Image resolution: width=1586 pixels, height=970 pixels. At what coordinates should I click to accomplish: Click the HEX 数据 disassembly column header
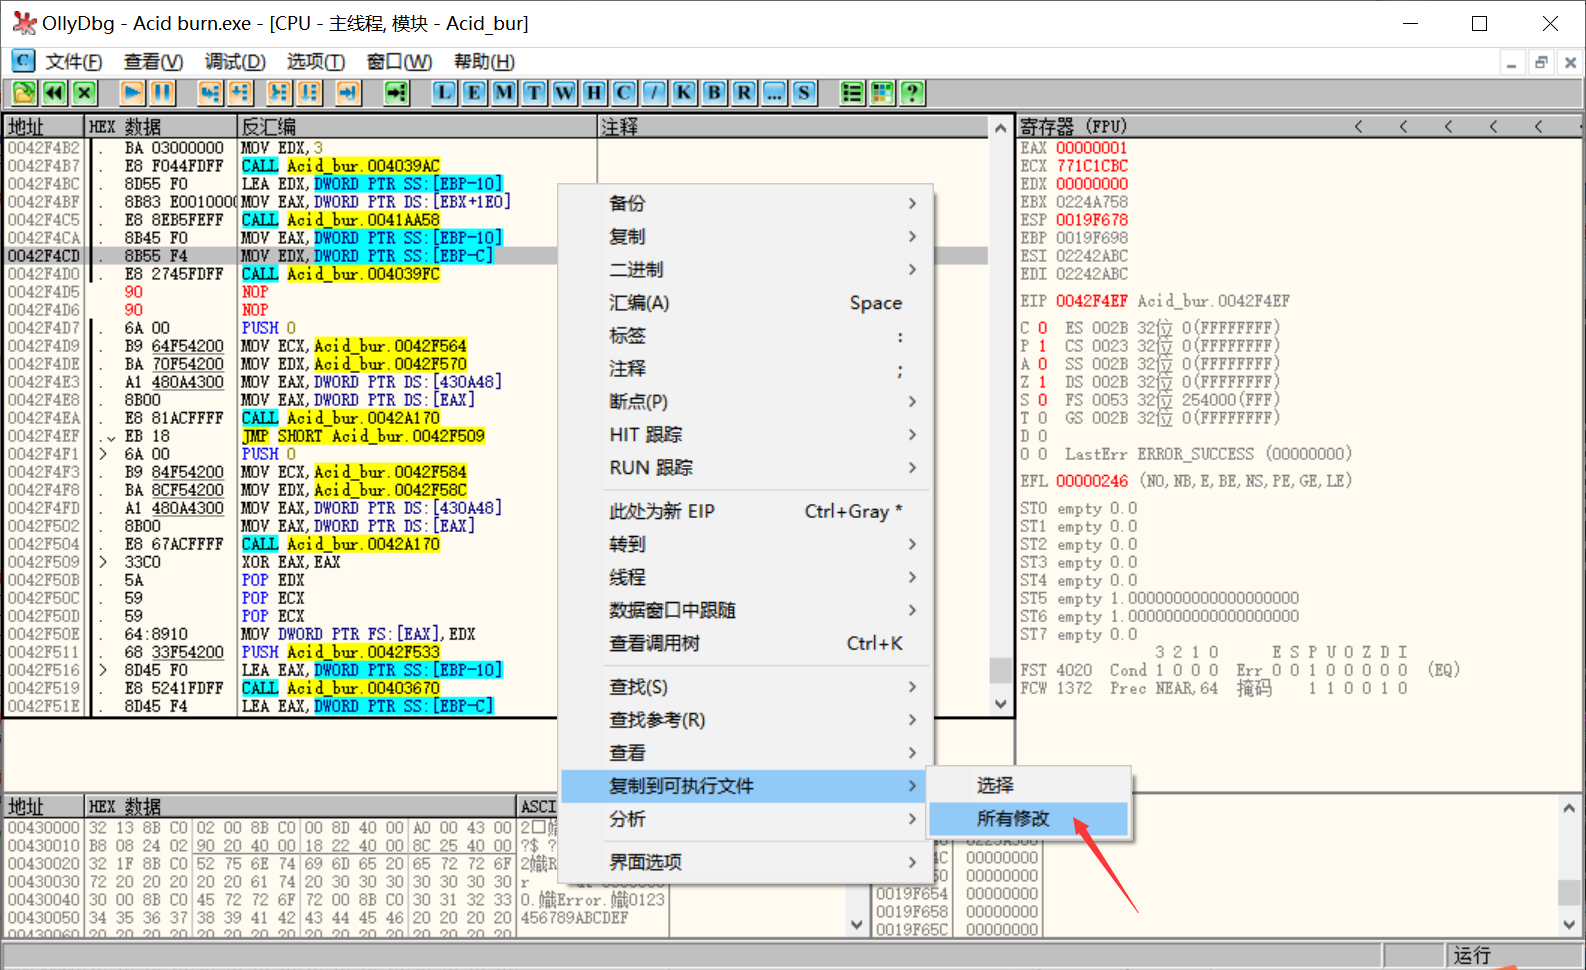161,127
